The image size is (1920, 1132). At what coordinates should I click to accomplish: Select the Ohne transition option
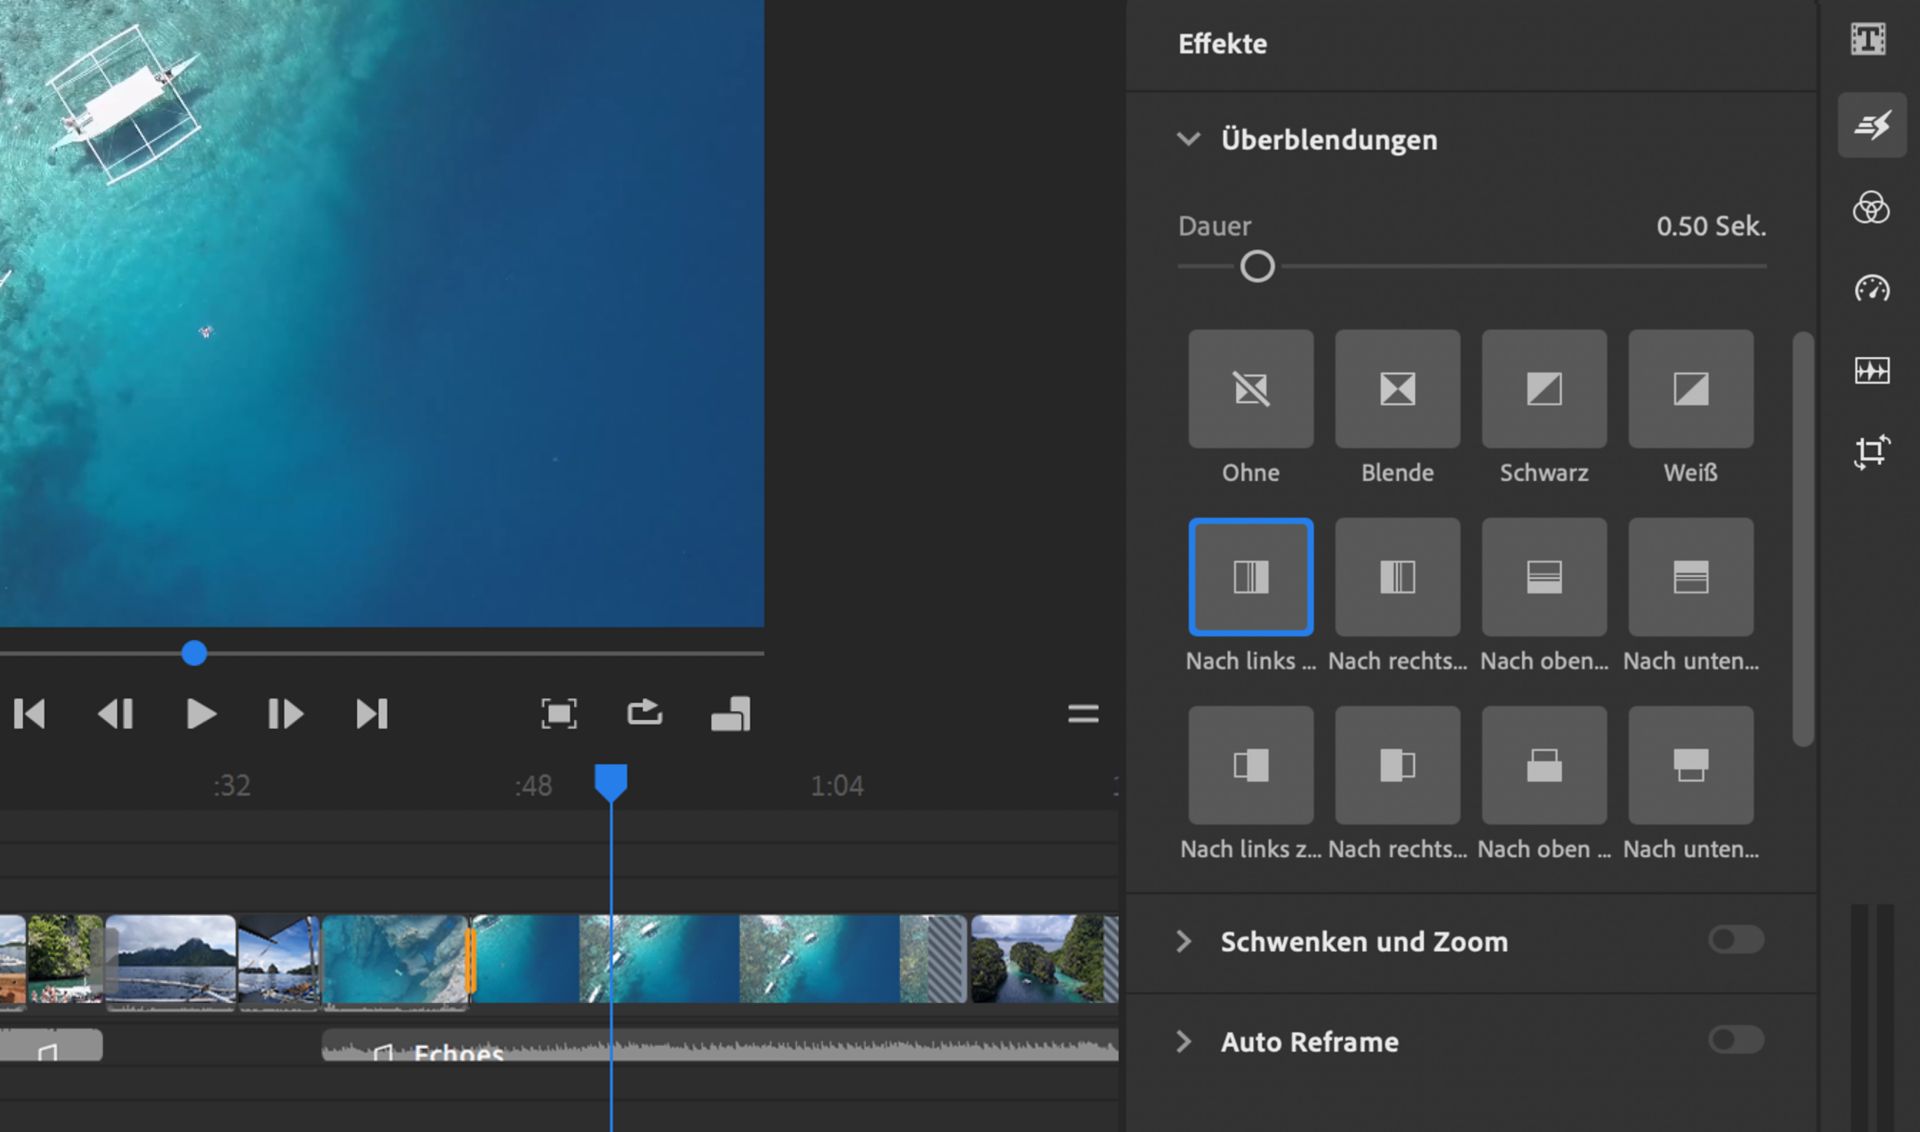click(x=1250, y=389)
